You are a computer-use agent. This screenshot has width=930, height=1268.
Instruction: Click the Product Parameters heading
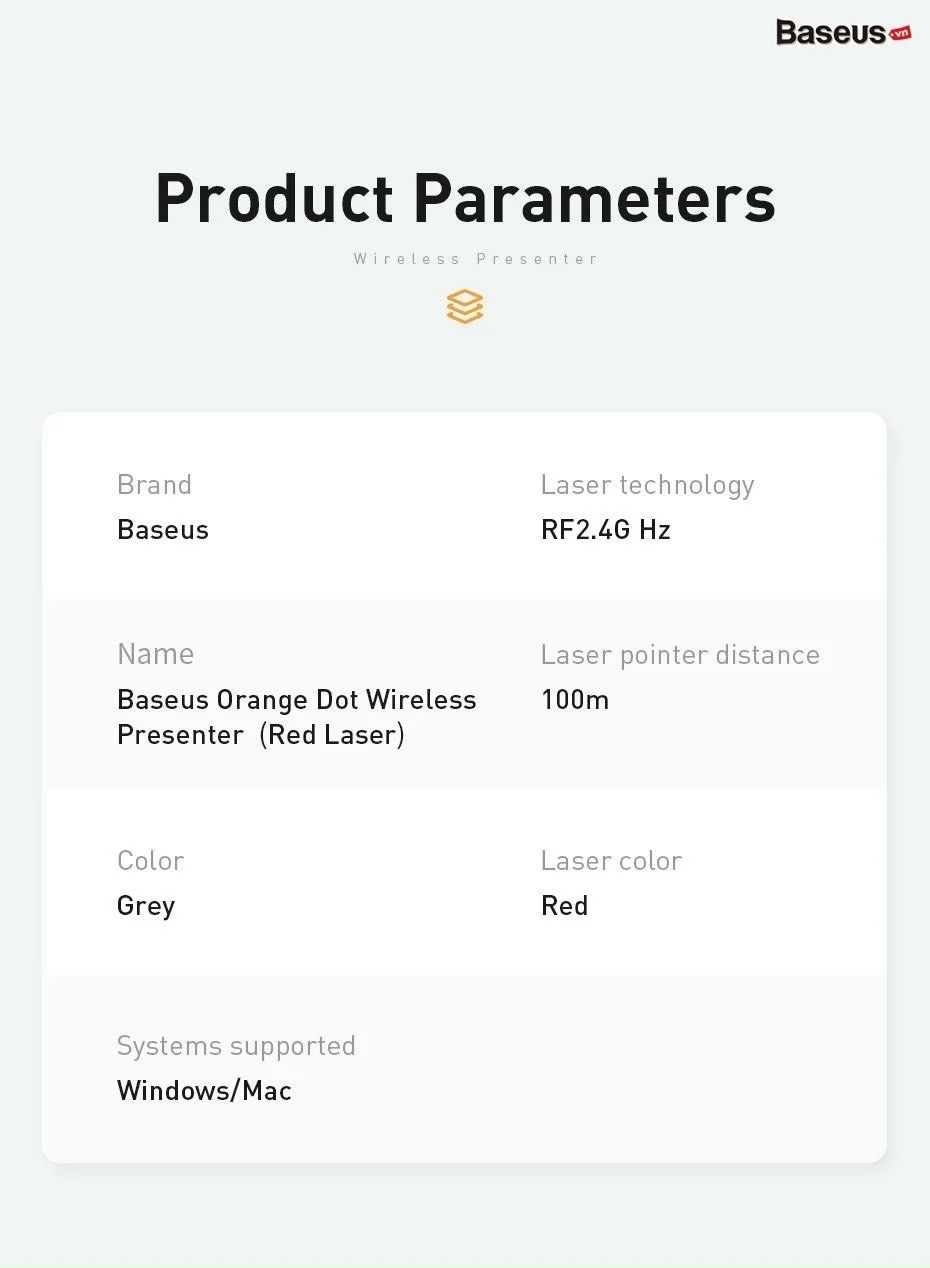coord(465,198)
